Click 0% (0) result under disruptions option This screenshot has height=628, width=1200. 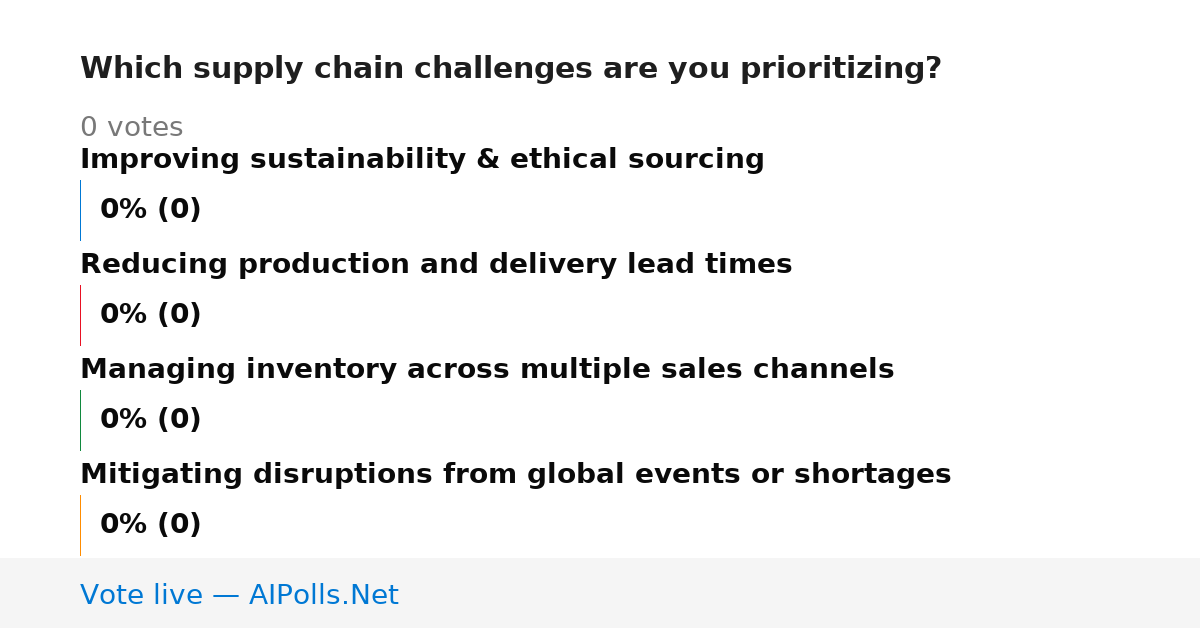tap(150, 525)
